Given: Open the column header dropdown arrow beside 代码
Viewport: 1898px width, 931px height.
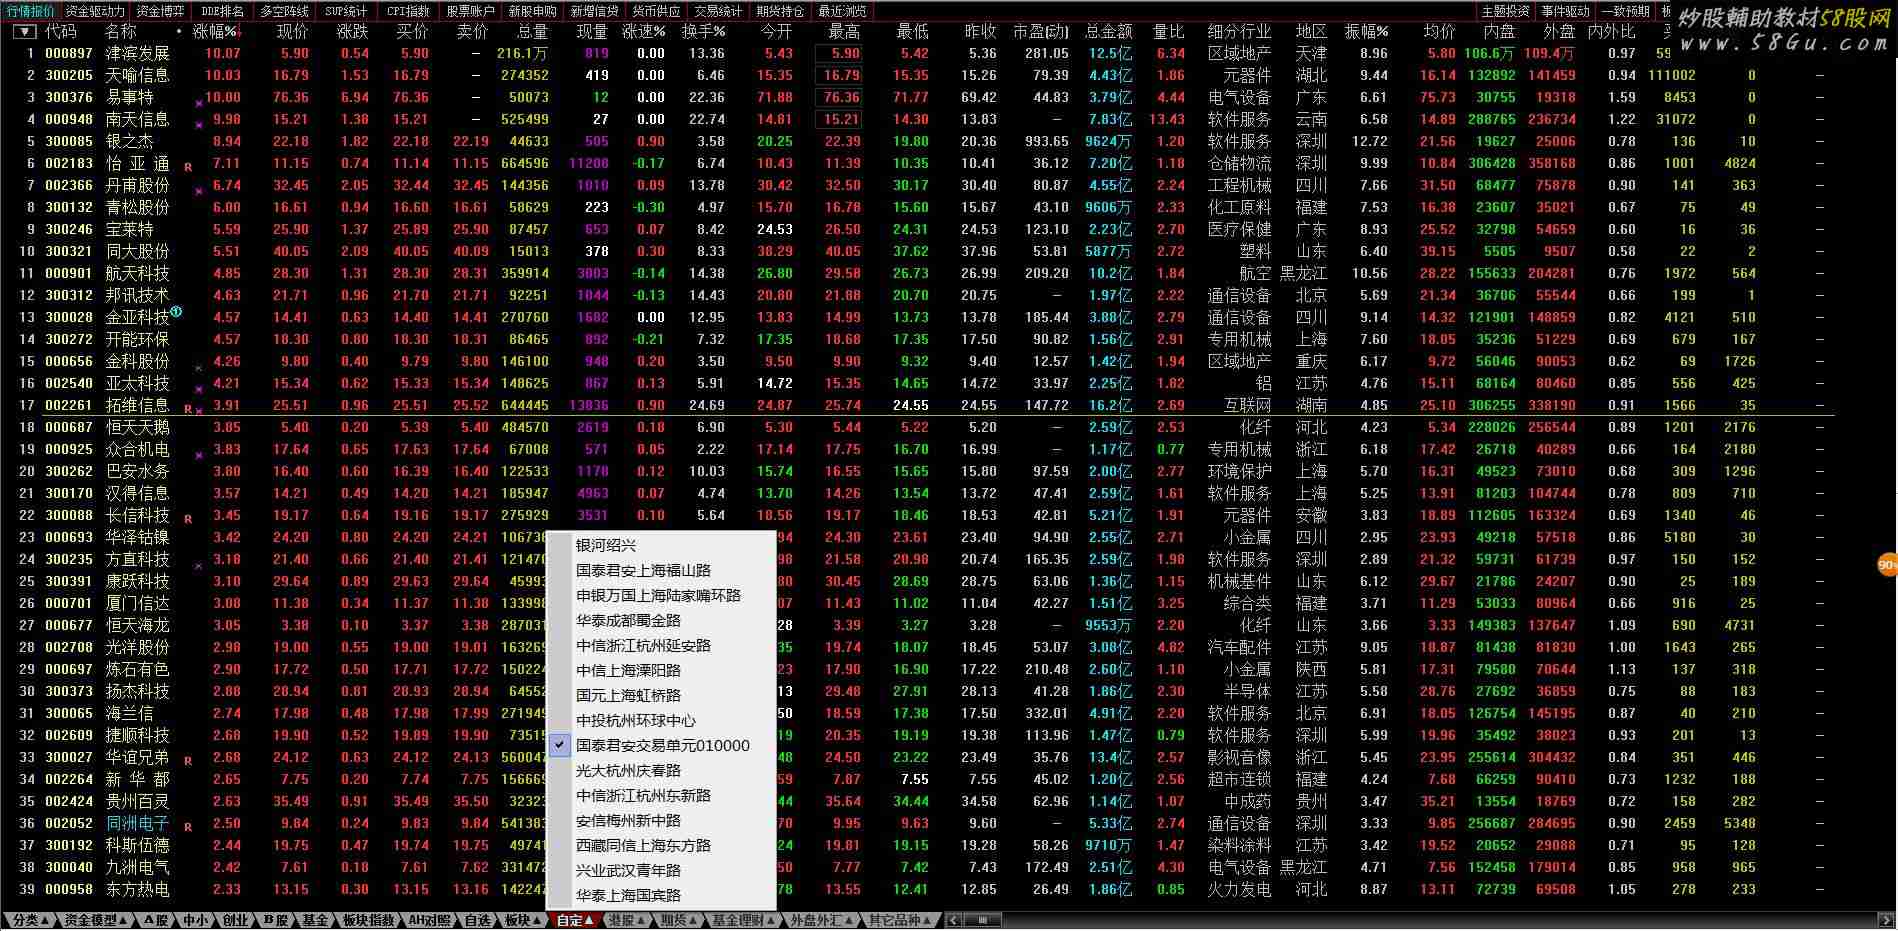Looking at the screenshot, I should tap(24, 32).
